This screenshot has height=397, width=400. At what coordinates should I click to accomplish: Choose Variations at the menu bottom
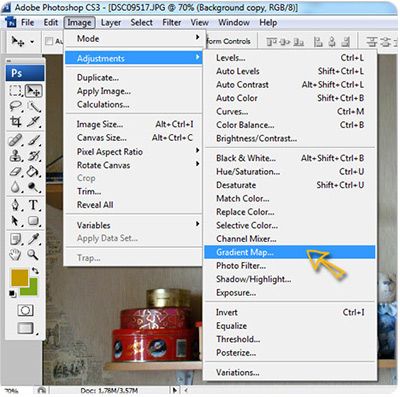[289, 372]
